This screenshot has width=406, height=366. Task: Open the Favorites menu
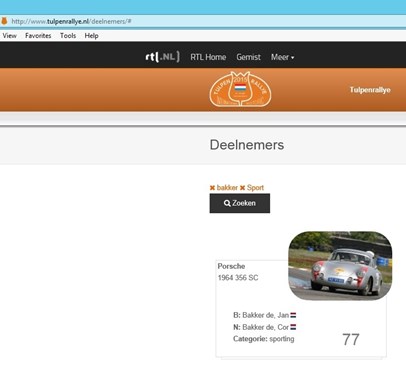point(38,36)
